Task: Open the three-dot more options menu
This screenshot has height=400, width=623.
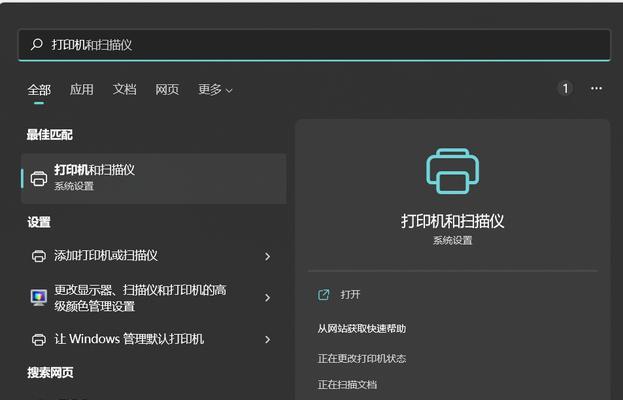Action: pos(596,88)
